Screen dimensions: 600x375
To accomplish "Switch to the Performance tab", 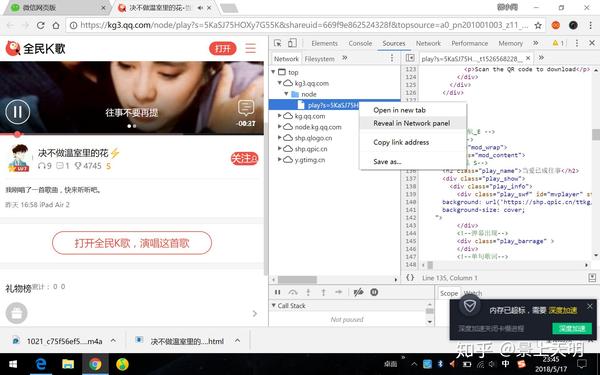I will pyautogui.click(x=470, y=43).
